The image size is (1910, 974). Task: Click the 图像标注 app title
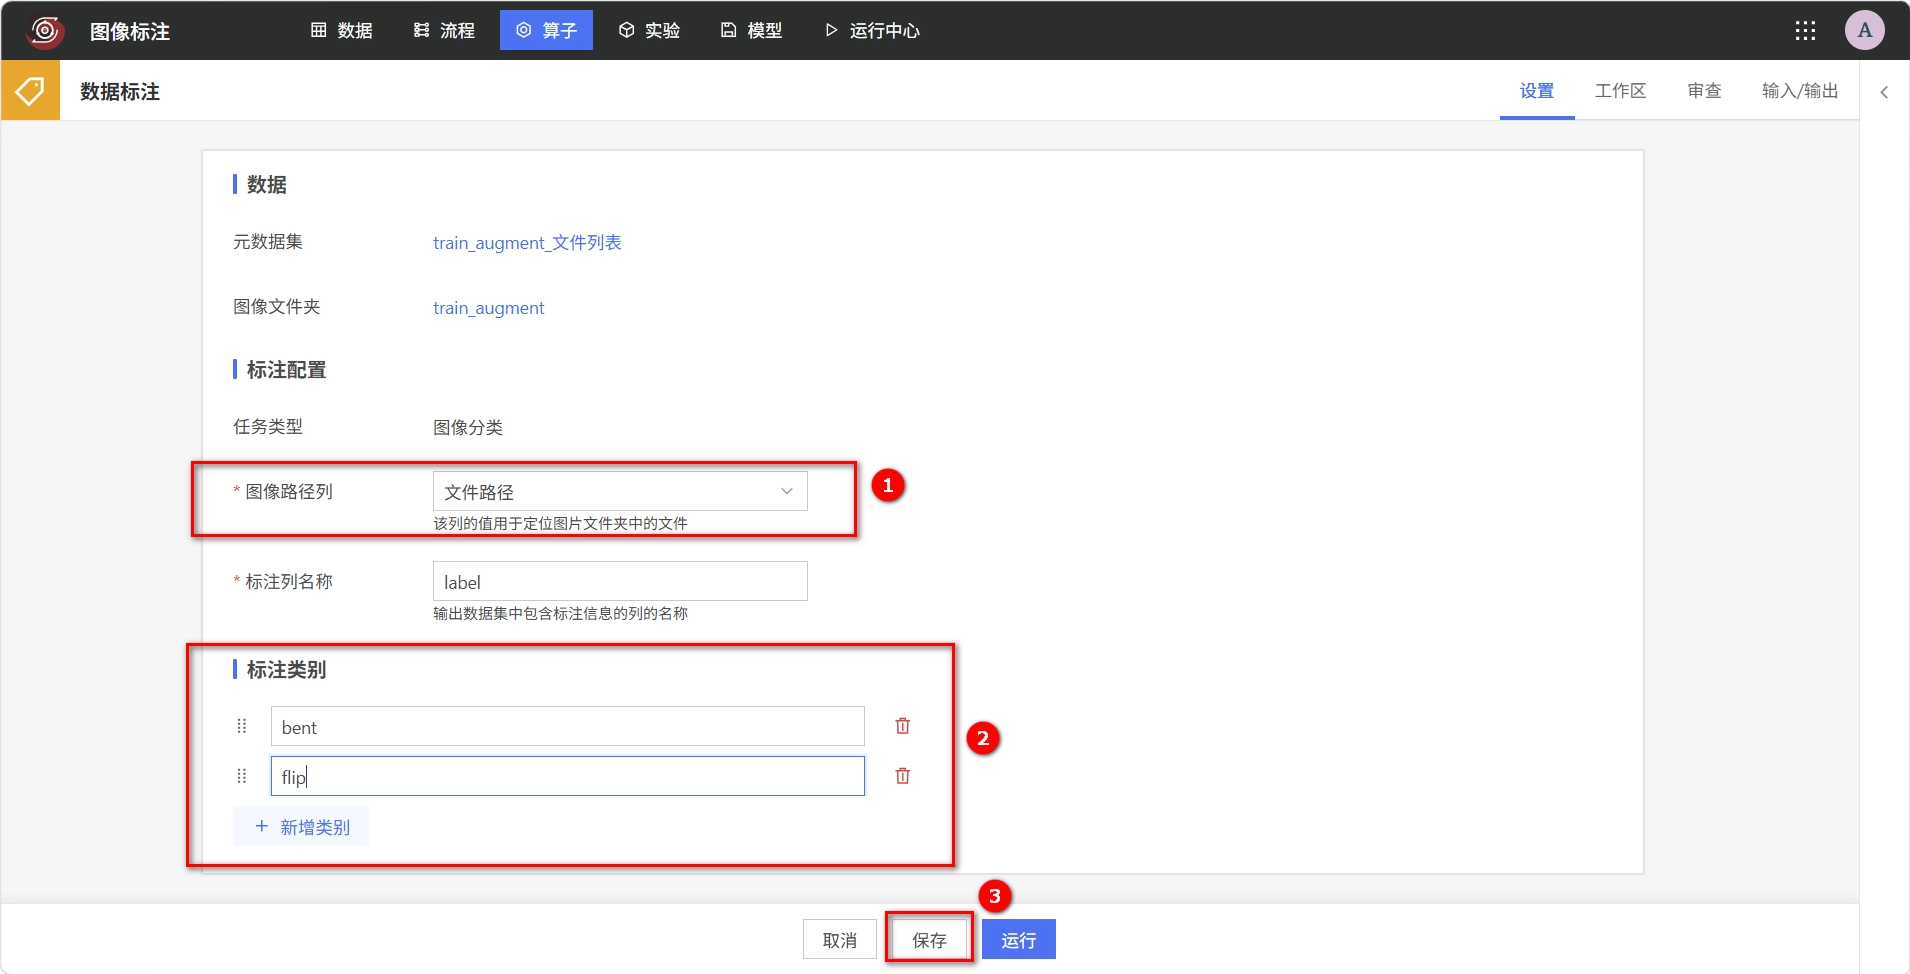130,32
